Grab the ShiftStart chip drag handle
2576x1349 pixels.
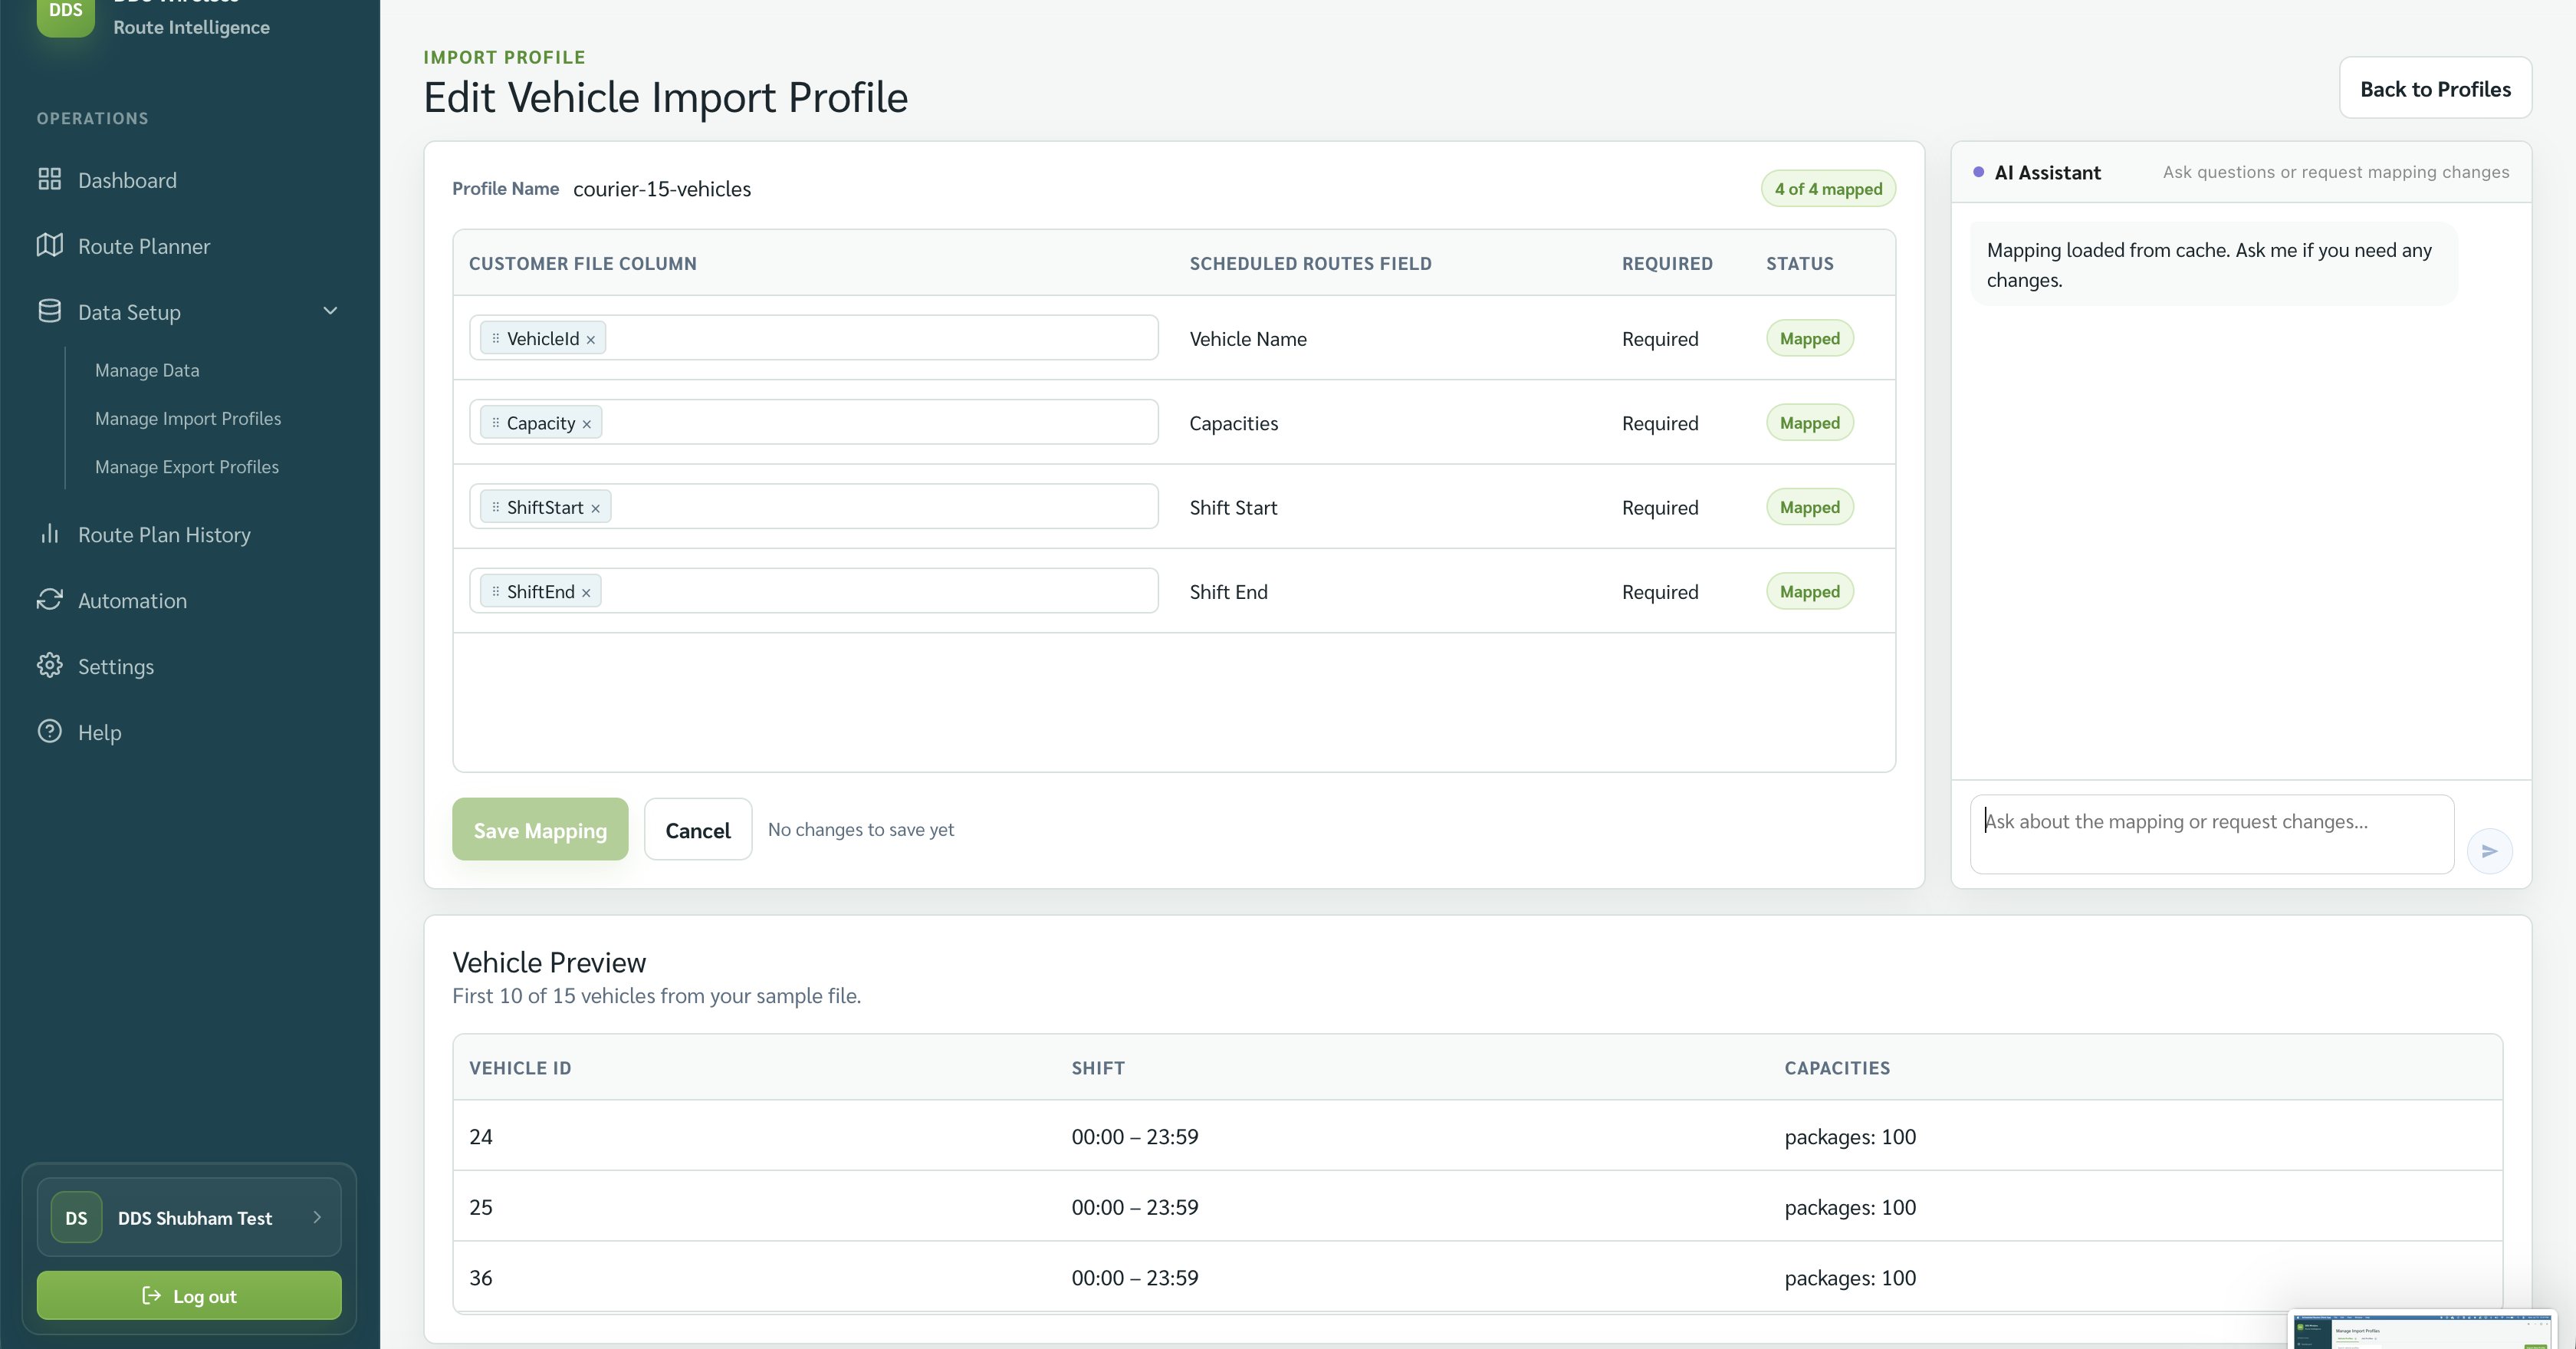(x=495, y=508)
